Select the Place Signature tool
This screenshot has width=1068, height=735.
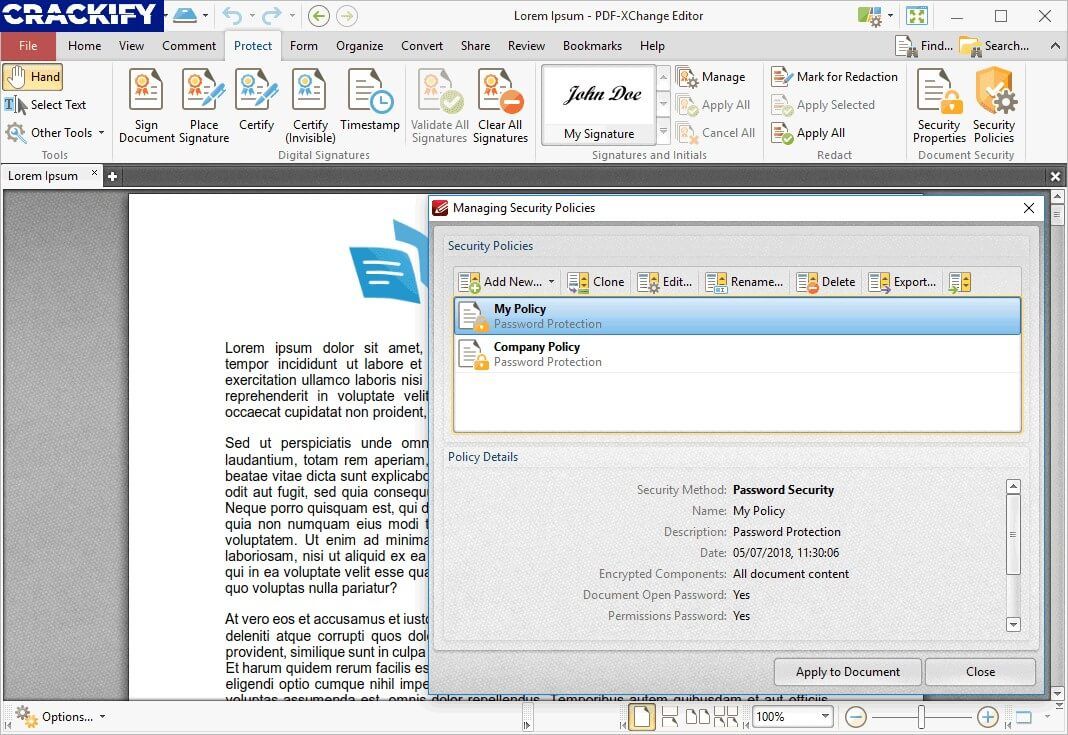[x=204, y=106]
